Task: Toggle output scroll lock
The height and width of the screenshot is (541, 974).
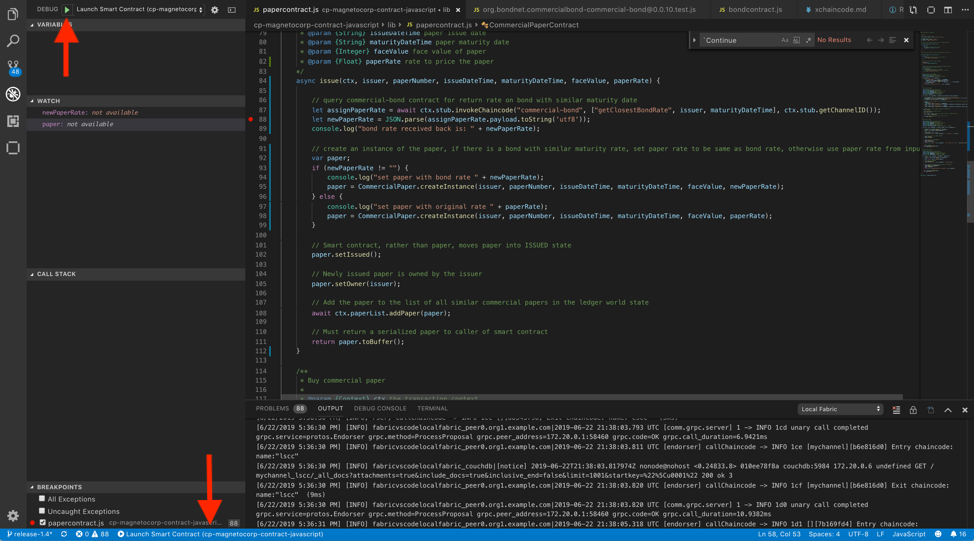Action: coord(913,410)
